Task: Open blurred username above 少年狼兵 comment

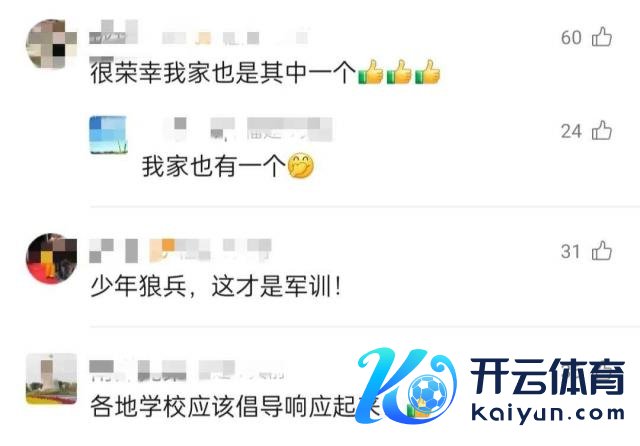Action: [180, 250]
